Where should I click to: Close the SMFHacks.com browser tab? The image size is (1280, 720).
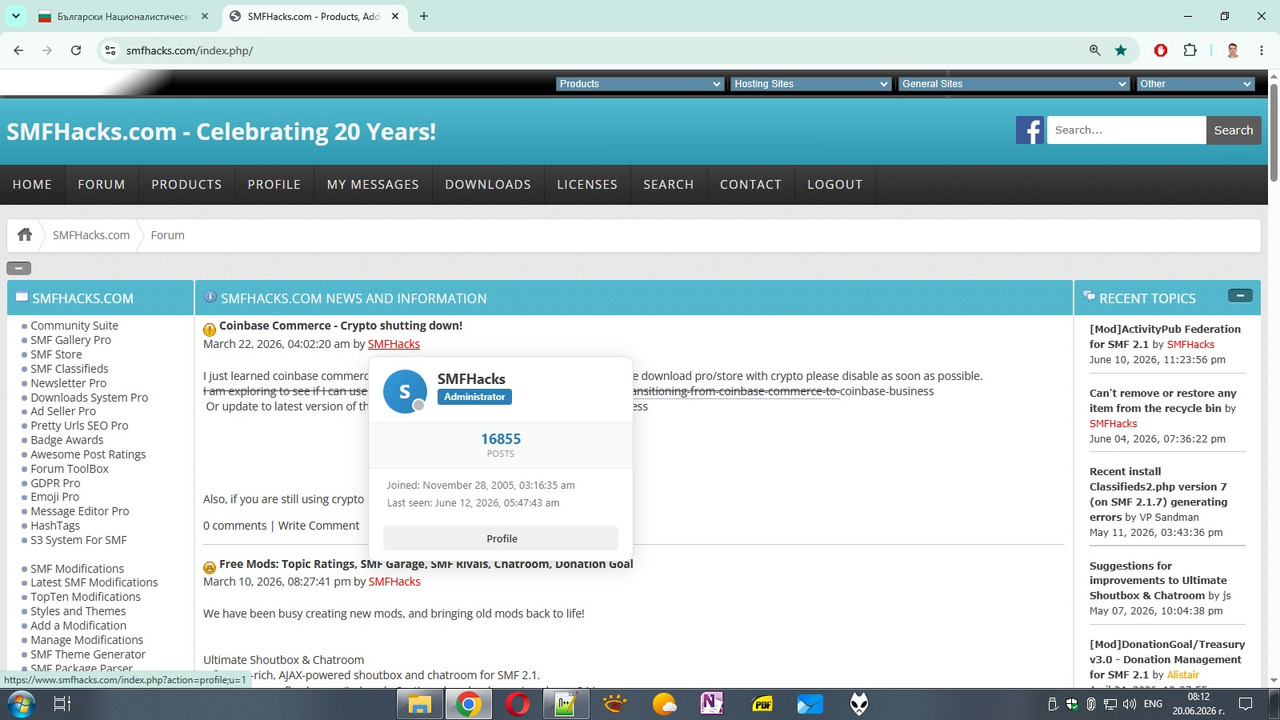pyautogui.click(x=397, y=16)
